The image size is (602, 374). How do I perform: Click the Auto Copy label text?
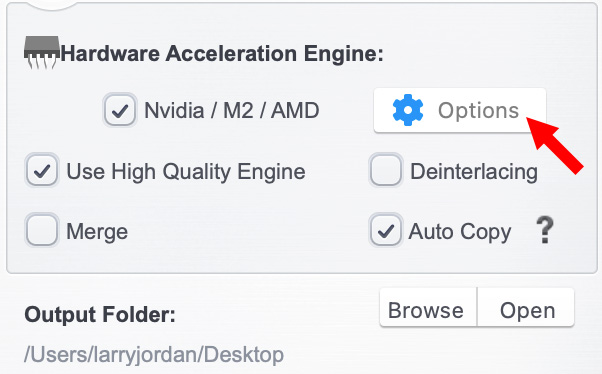[x=460, y=232]
